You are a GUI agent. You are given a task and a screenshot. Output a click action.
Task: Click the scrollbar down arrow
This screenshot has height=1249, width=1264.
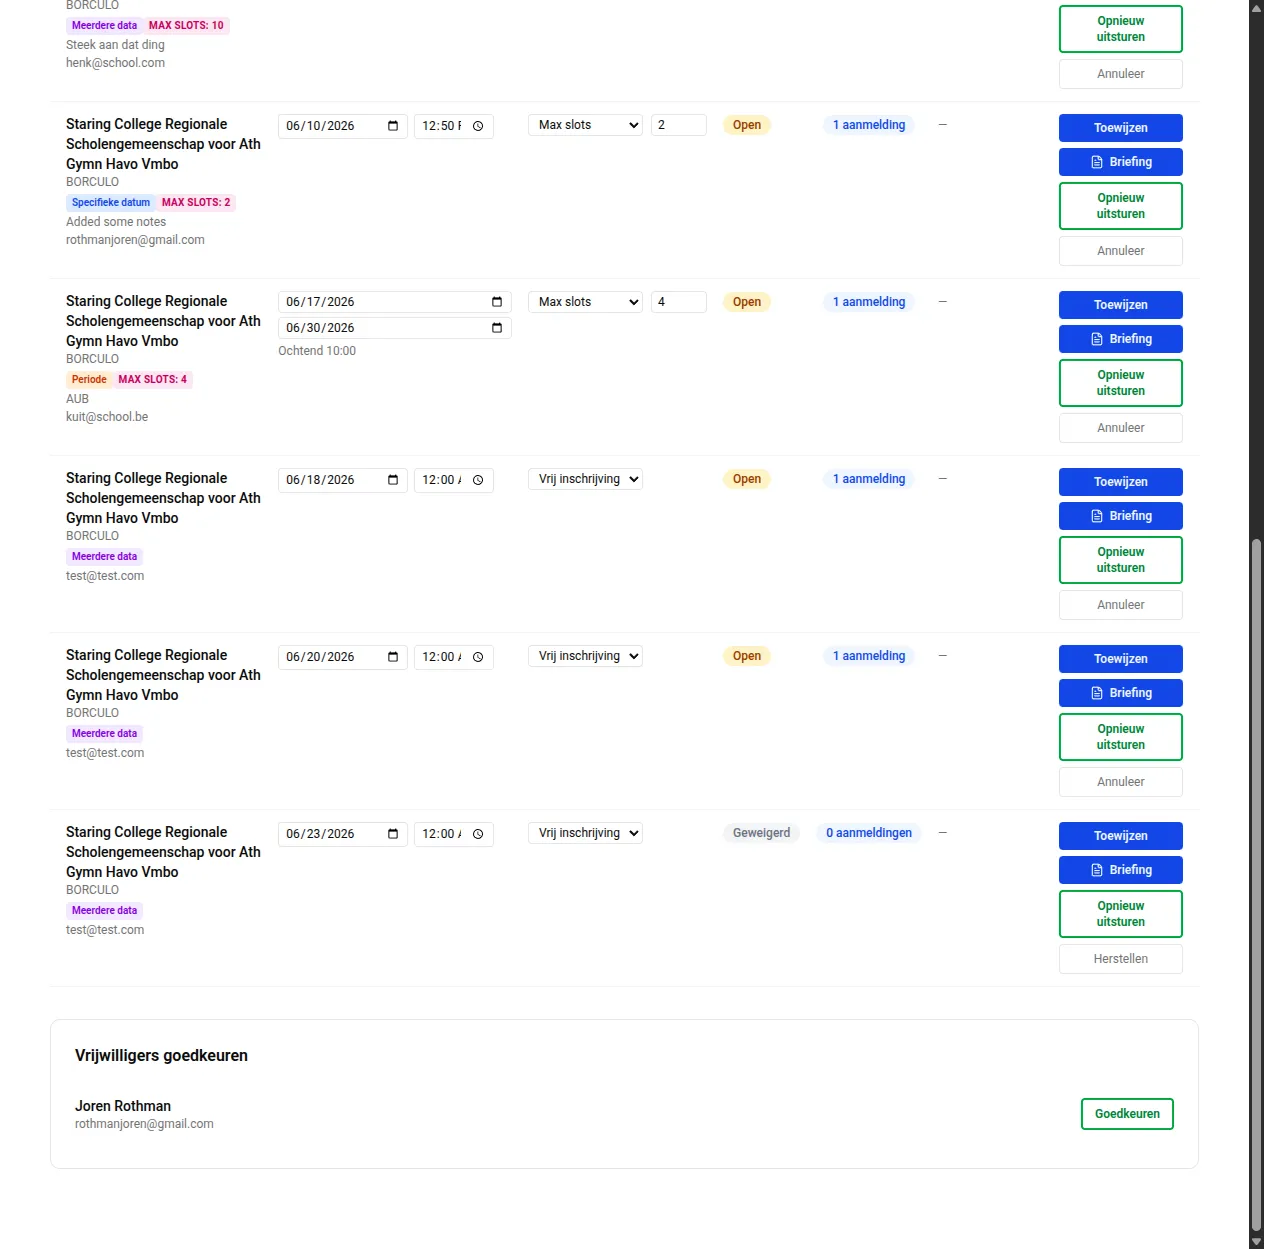[1256, 1242]
